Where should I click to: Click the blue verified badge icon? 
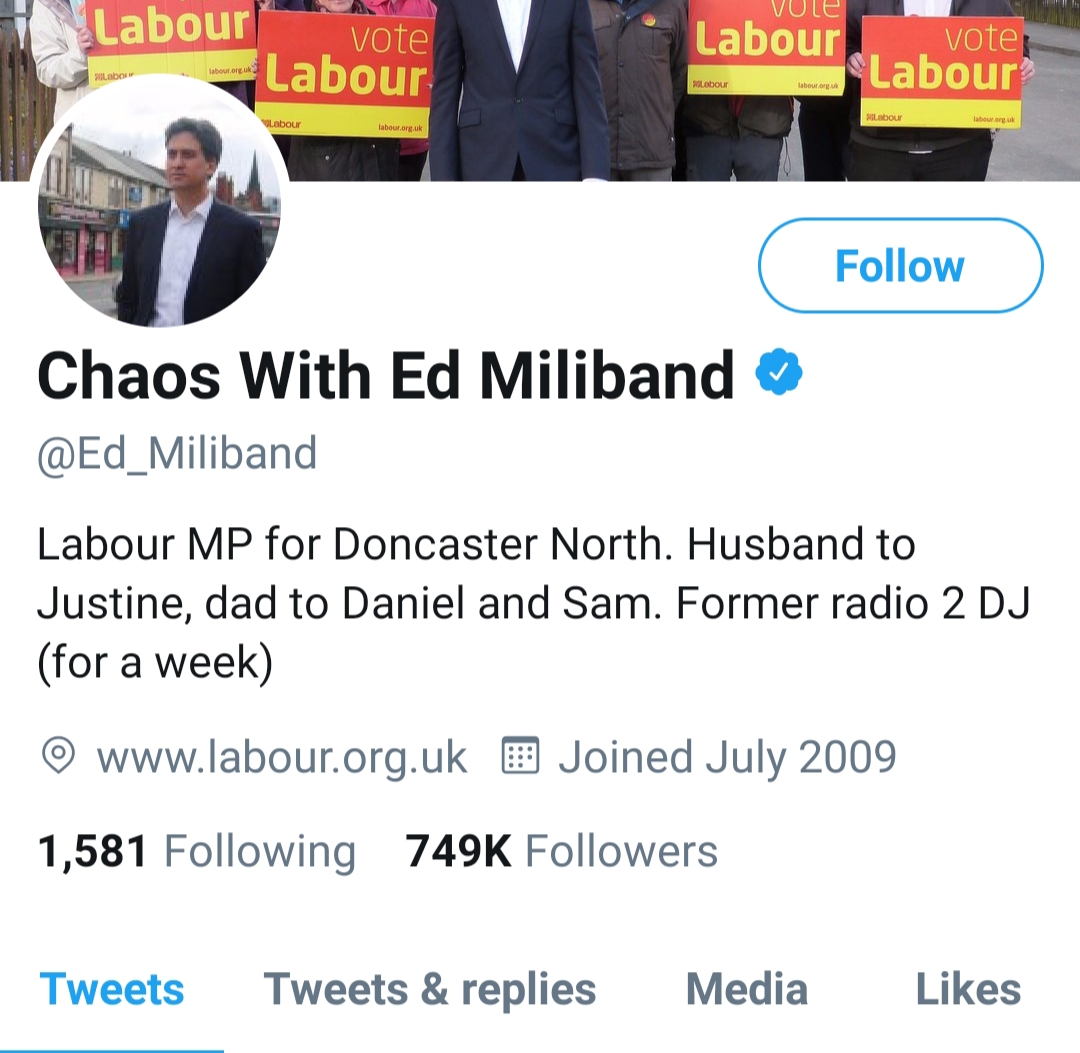tap(778, 374)
